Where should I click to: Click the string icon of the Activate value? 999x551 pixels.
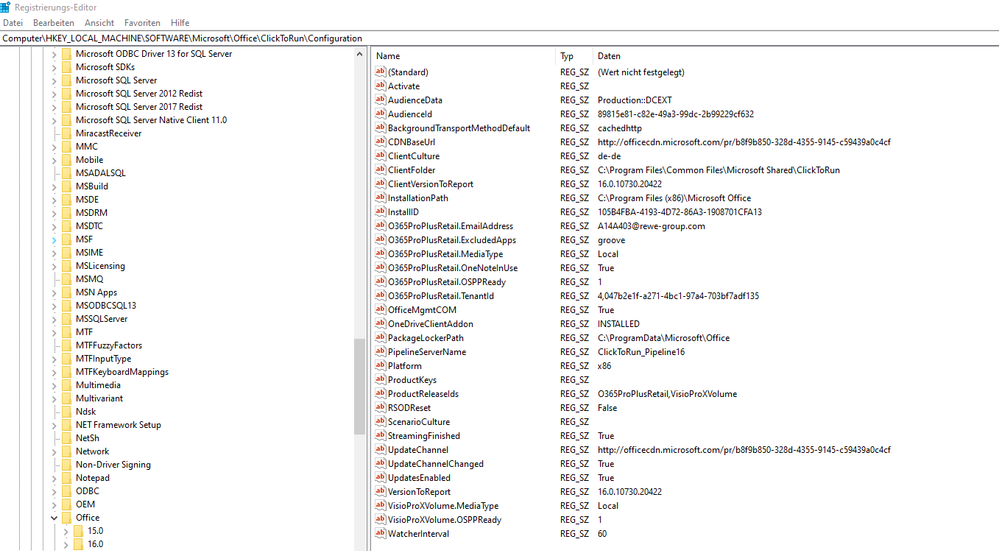pyautogui.click(x=380, y=86)
